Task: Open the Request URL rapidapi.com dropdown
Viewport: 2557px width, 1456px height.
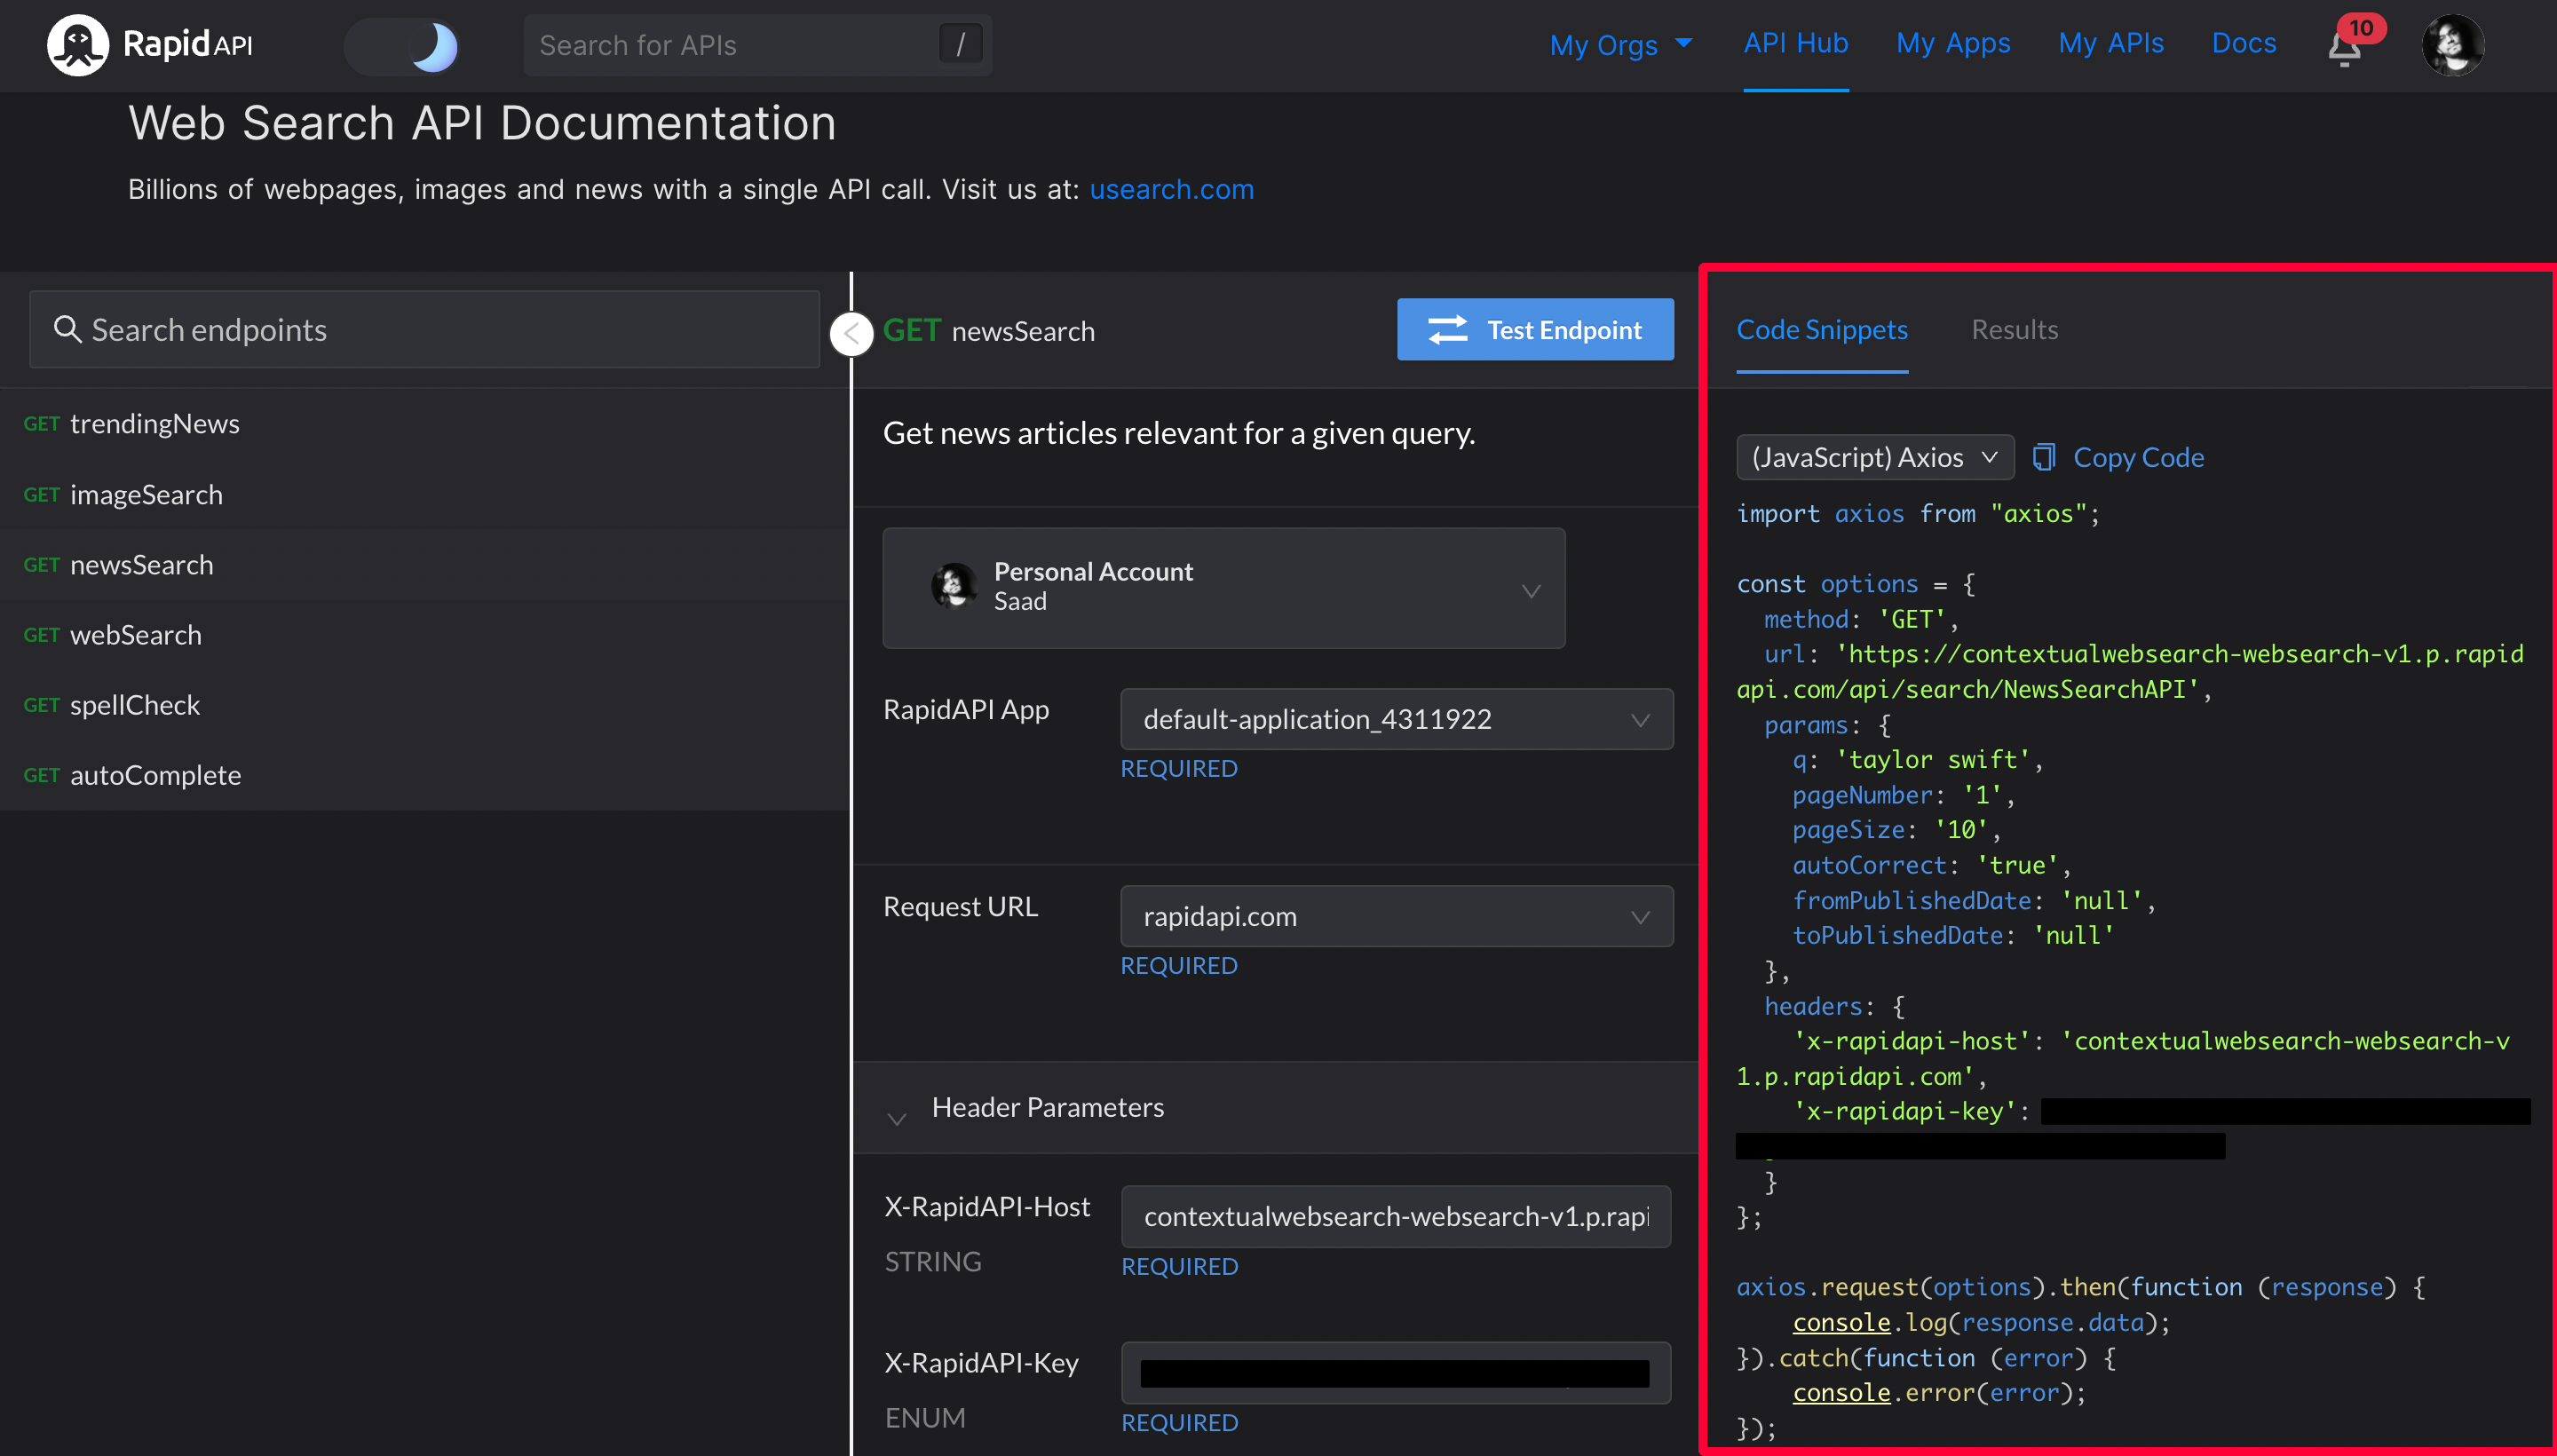Action: (x=1396, y=916)
